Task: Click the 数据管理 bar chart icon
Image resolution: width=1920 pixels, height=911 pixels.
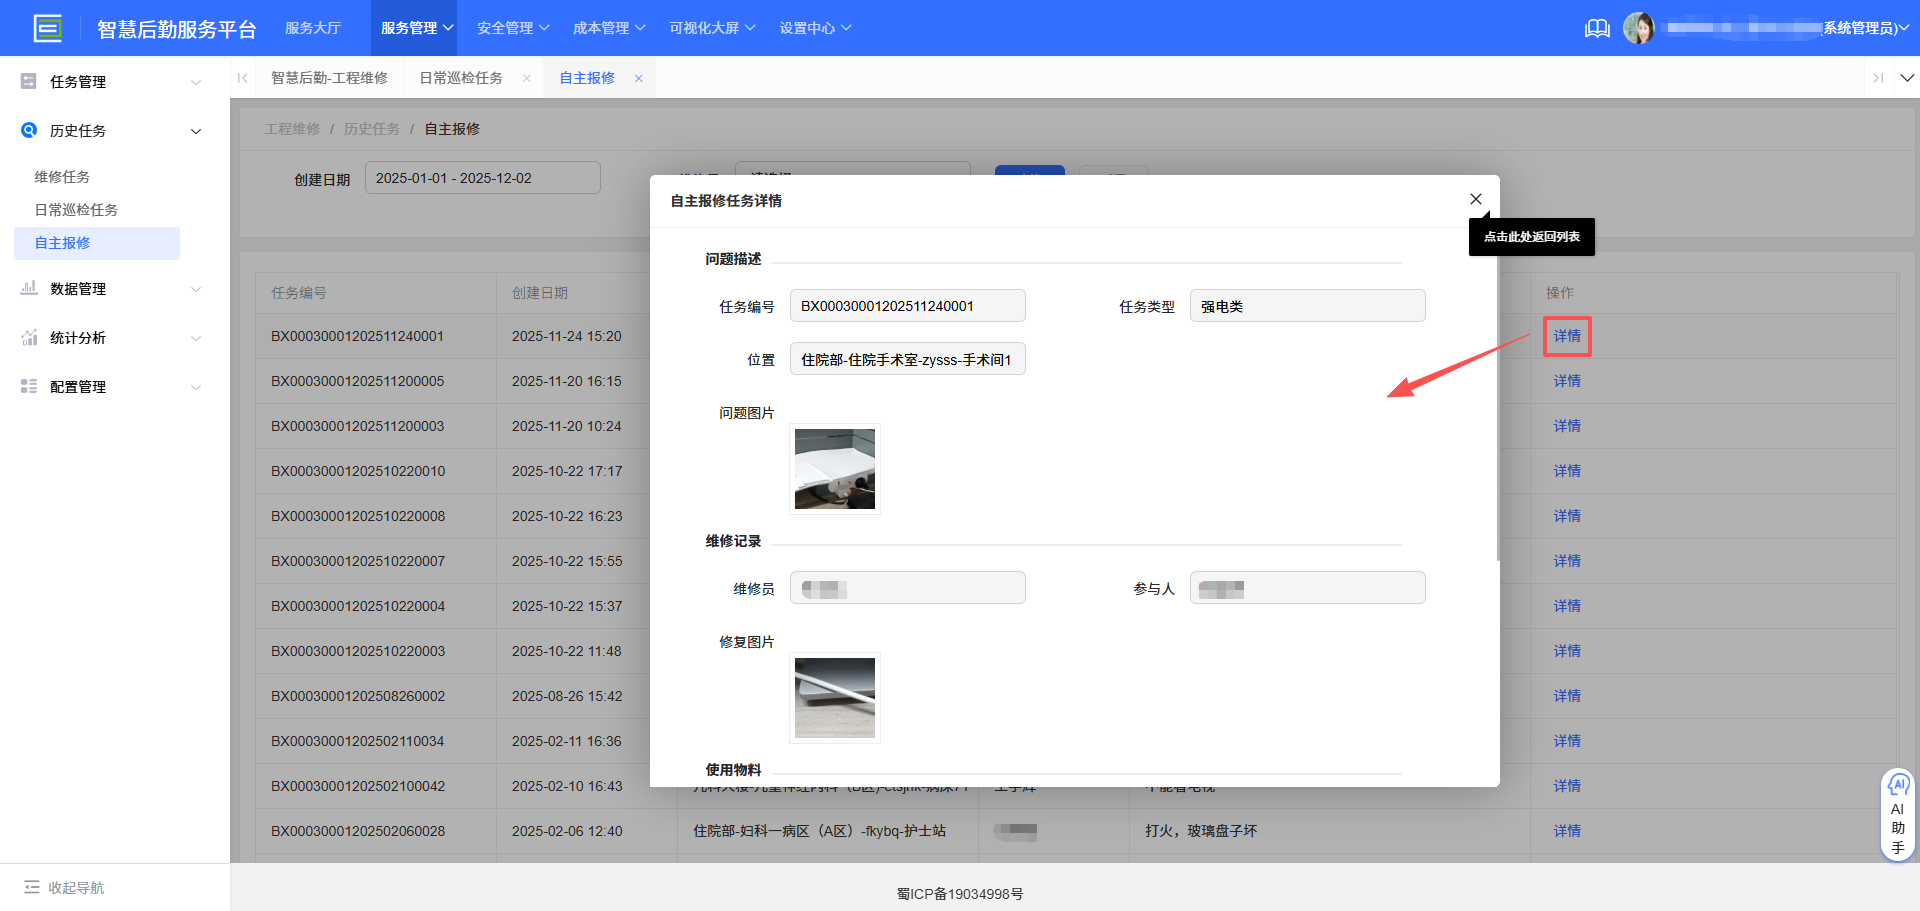Action: click(x=28, y=288)
